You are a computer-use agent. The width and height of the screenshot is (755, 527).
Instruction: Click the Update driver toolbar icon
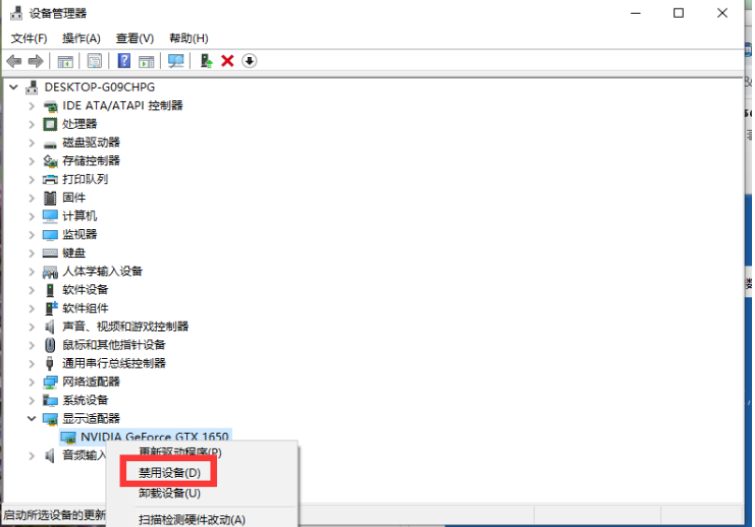pyautogui.click(x=206, y=61)
